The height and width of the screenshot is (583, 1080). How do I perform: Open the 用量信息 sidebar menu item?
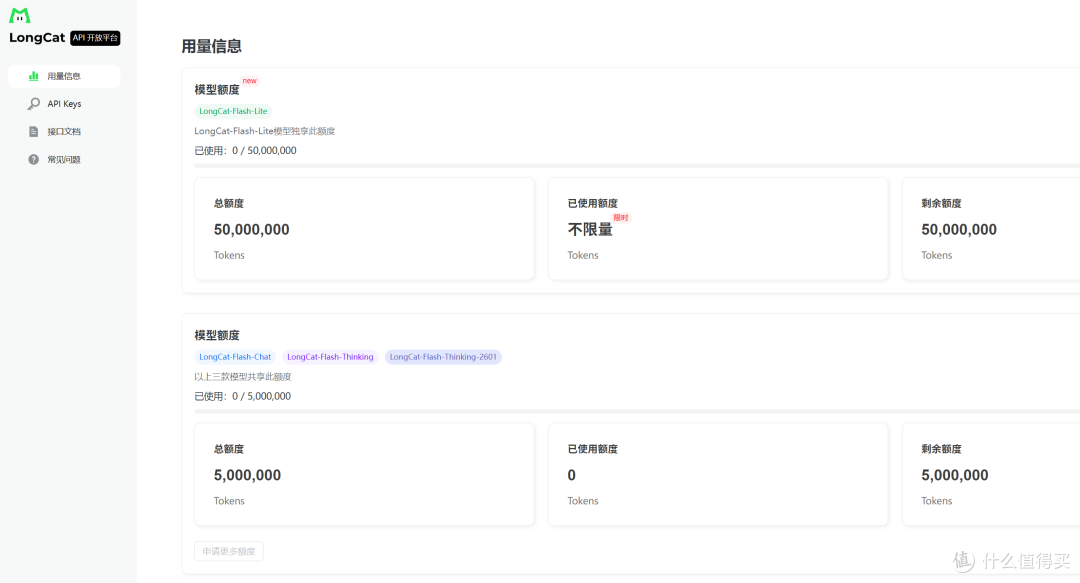point(64,76)
